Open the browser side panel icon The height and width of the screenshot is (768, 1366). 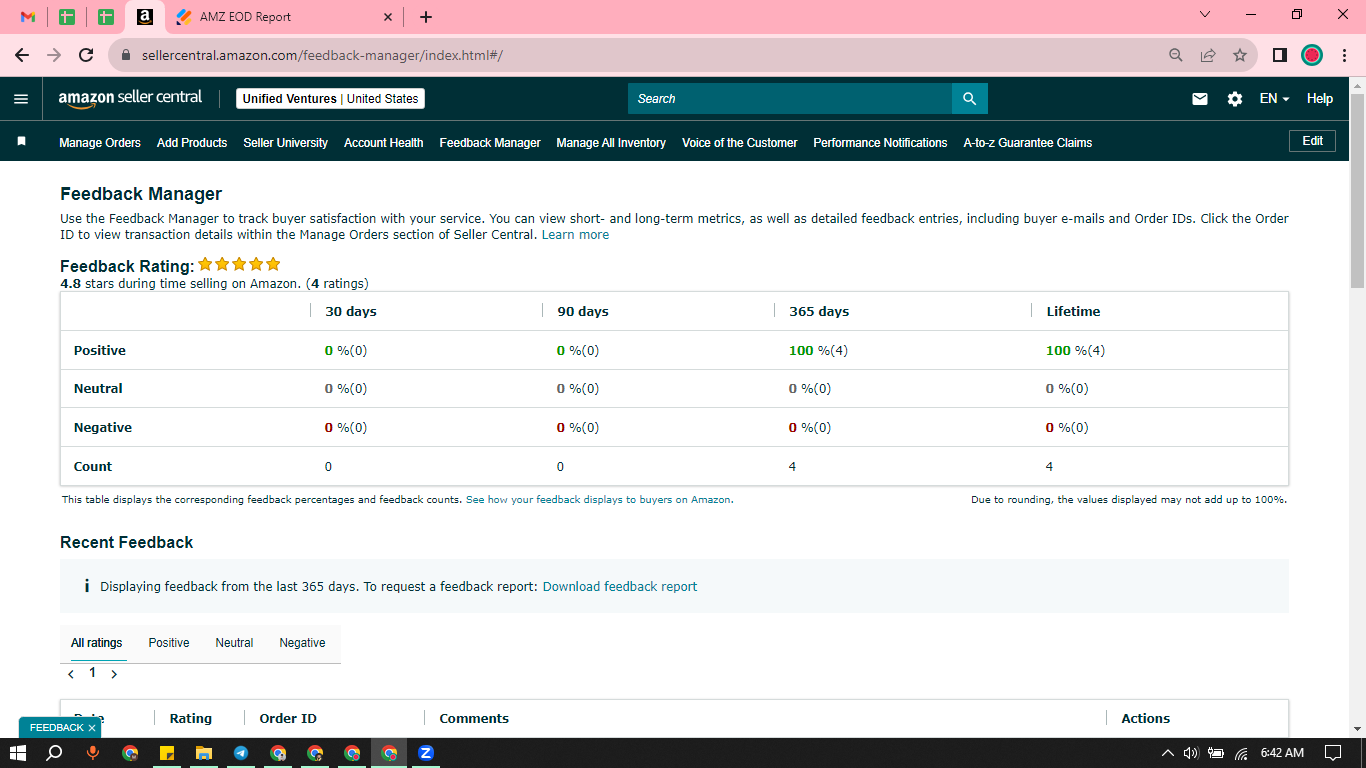1280,55
